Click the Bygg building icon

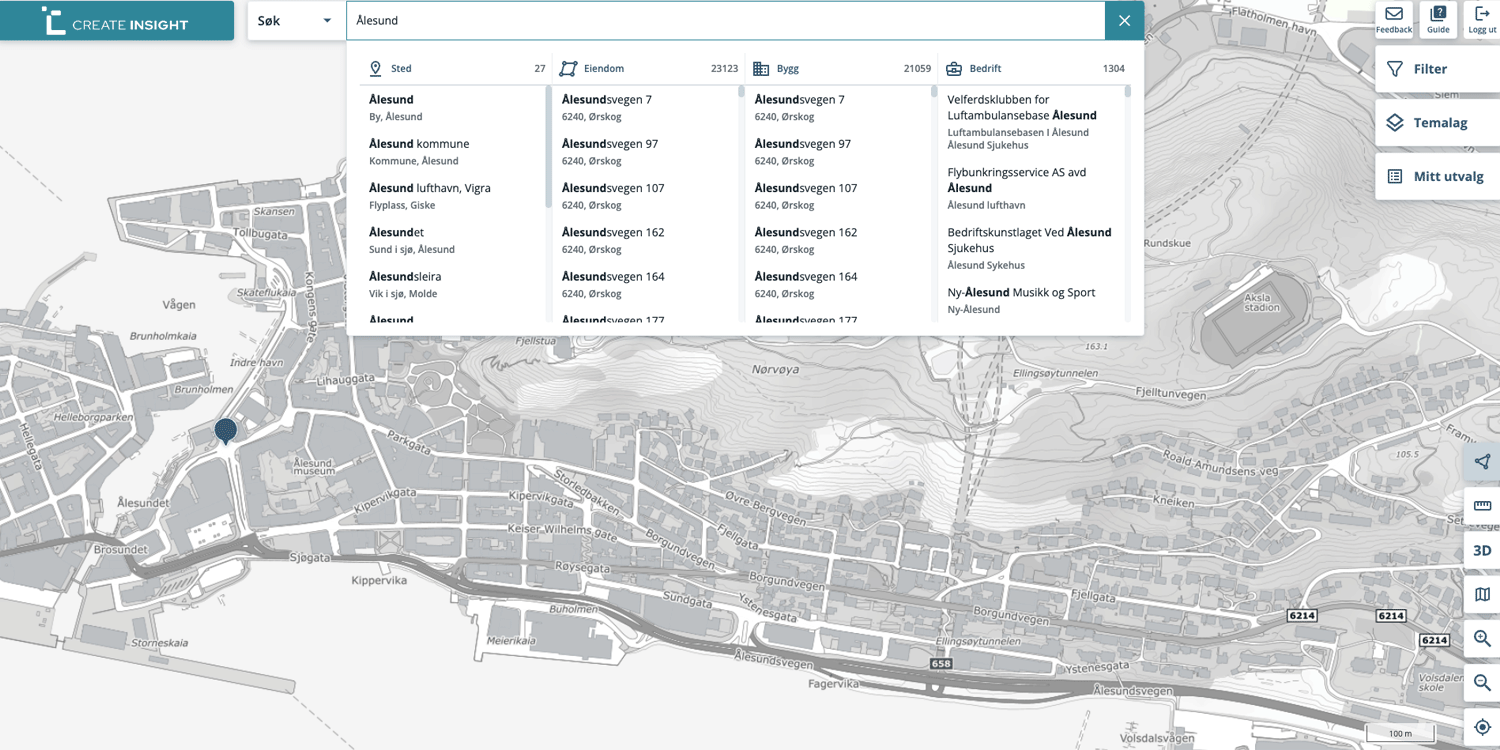[761, 69]
